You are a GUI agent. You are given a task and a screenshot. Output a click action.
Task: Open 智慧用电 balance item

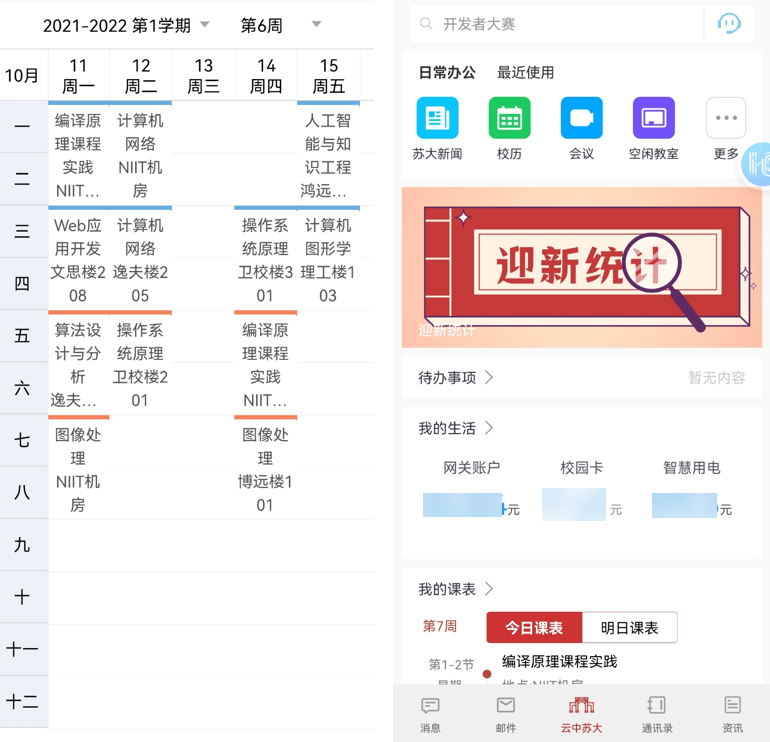[x=691, y=489]
